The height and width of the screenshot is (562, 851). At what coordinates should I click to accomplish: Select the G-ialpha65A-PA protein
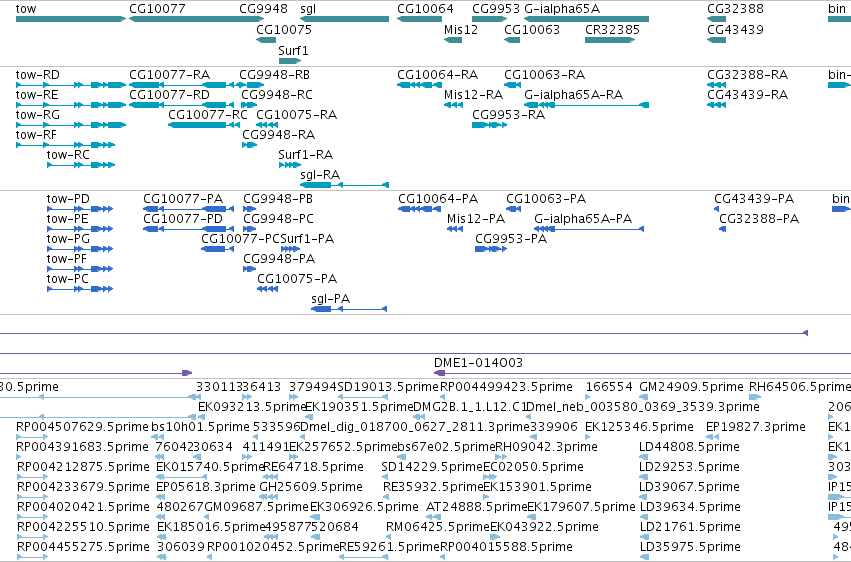tap(589, 229)
